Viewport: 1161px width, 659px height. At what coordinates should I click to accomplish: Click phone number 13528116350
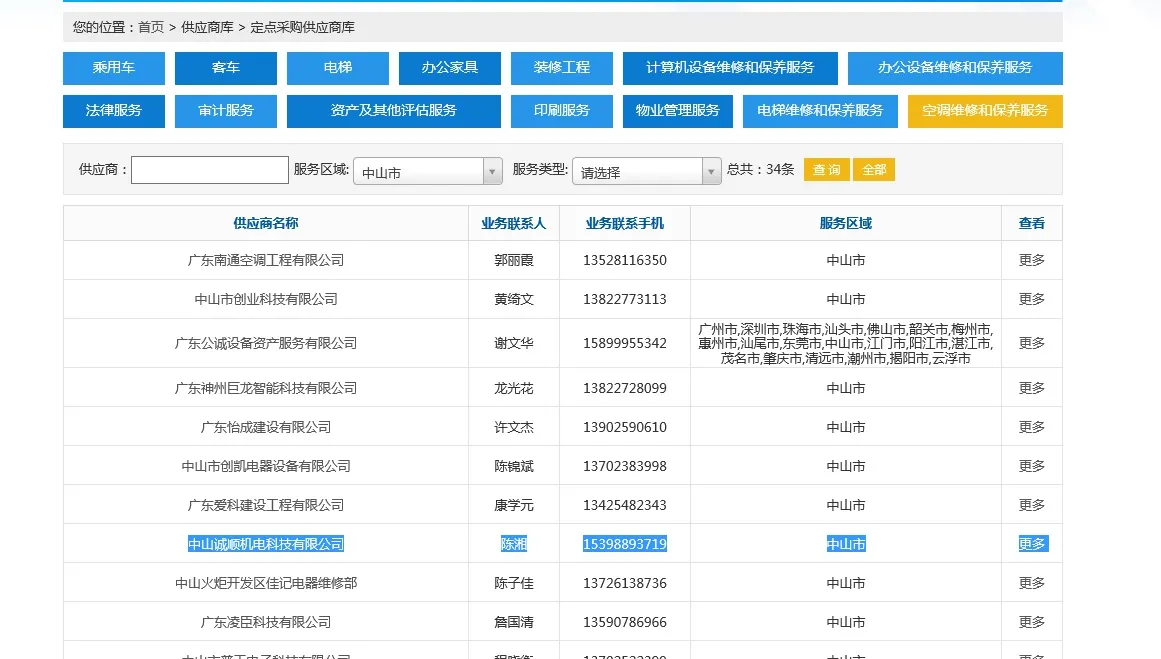(625, 261)
